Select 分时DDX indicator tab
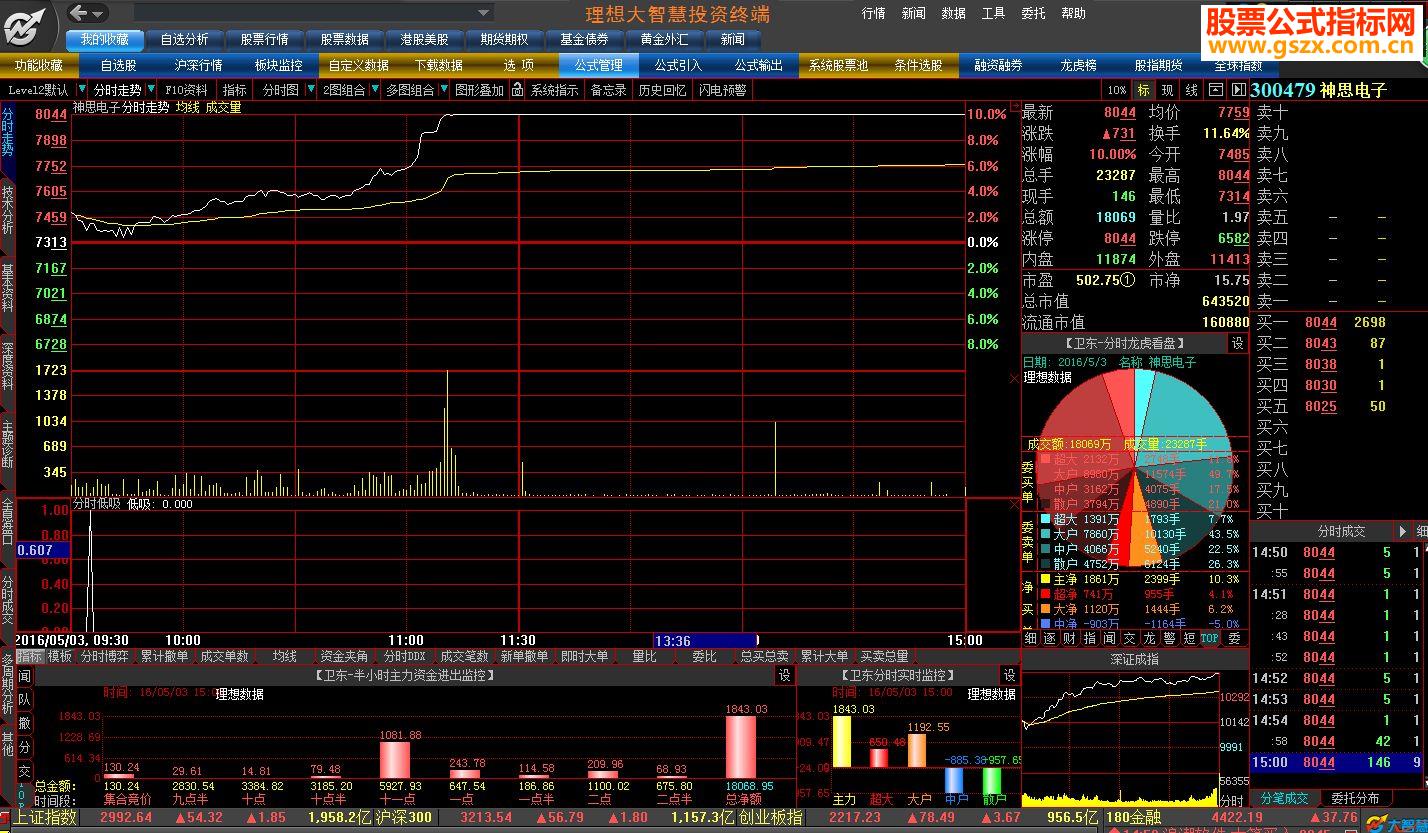 click(405, 656)
